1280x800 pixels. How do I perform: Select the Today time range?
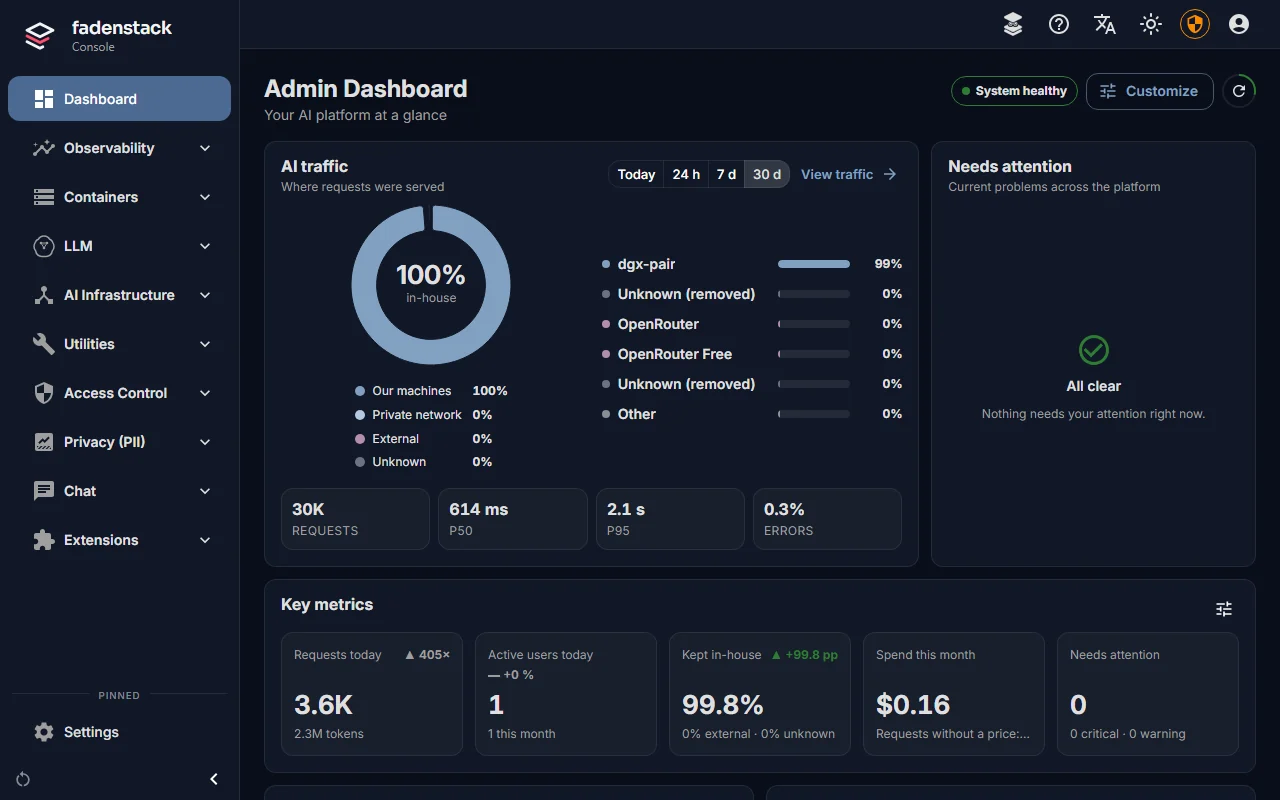click(x=636, y=174)
